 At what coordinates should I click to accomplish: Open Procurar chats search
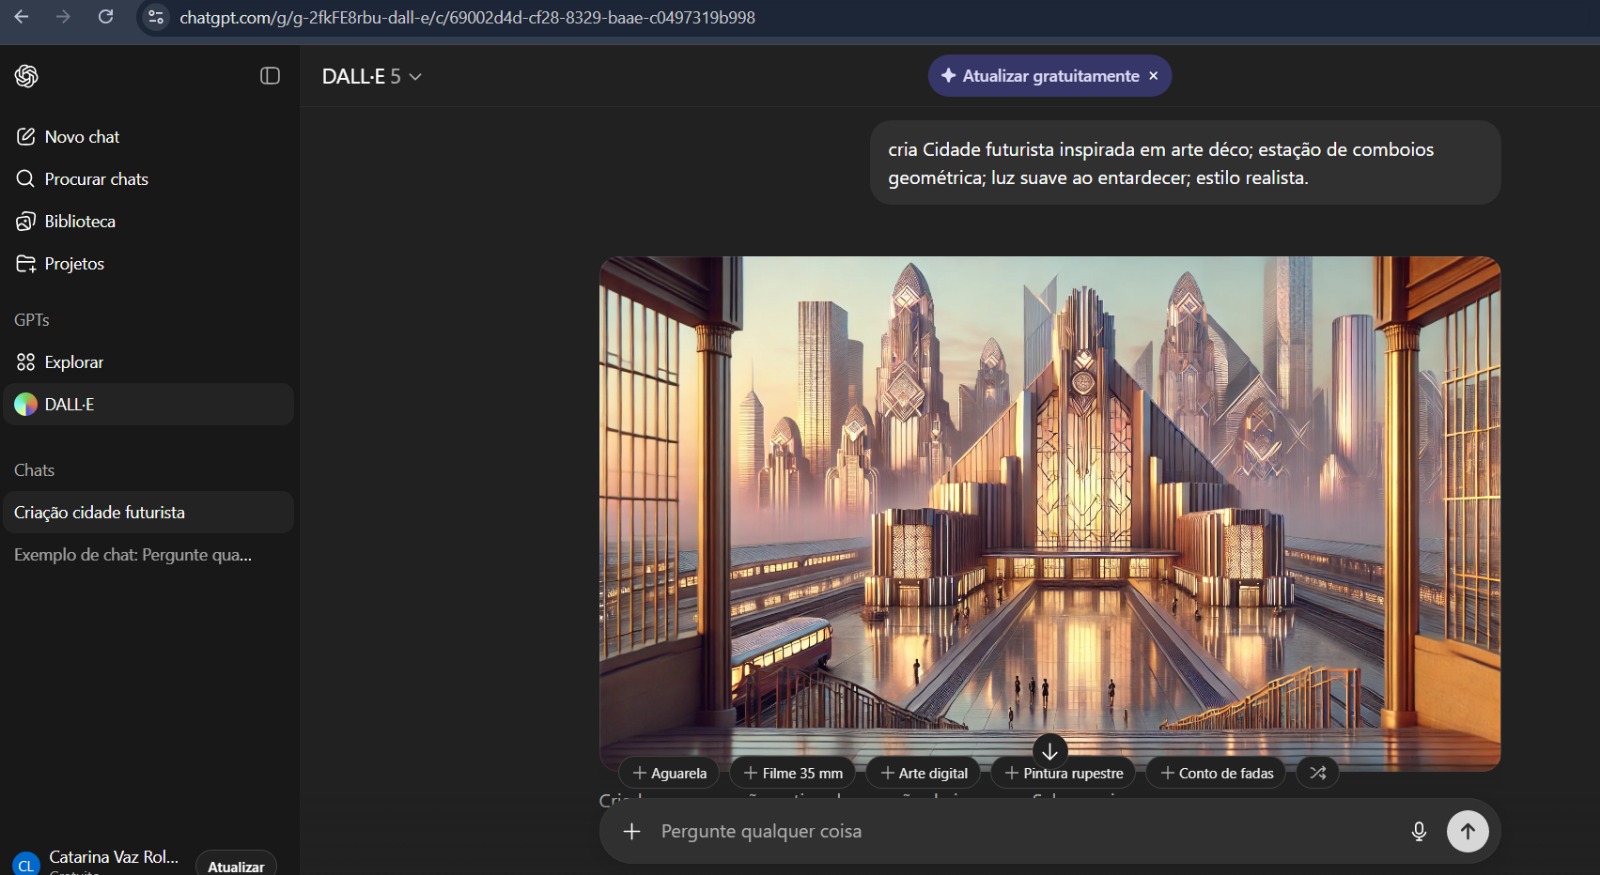click(96, 179)
